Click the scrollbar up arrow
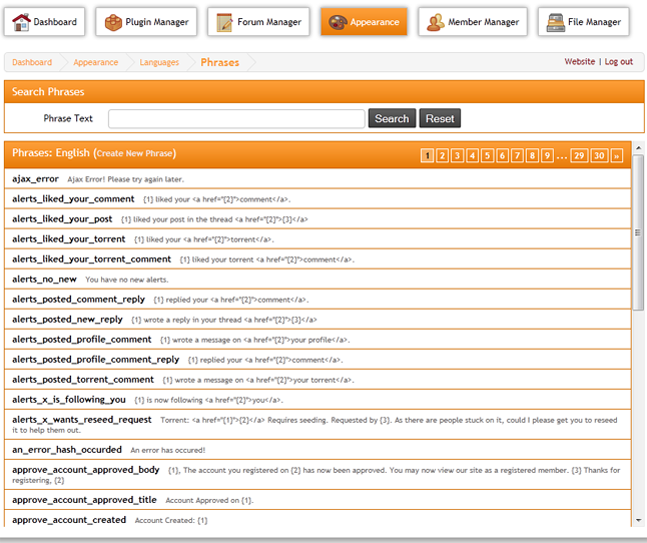This screenshot has height=543, width=647. coord(638,148)
